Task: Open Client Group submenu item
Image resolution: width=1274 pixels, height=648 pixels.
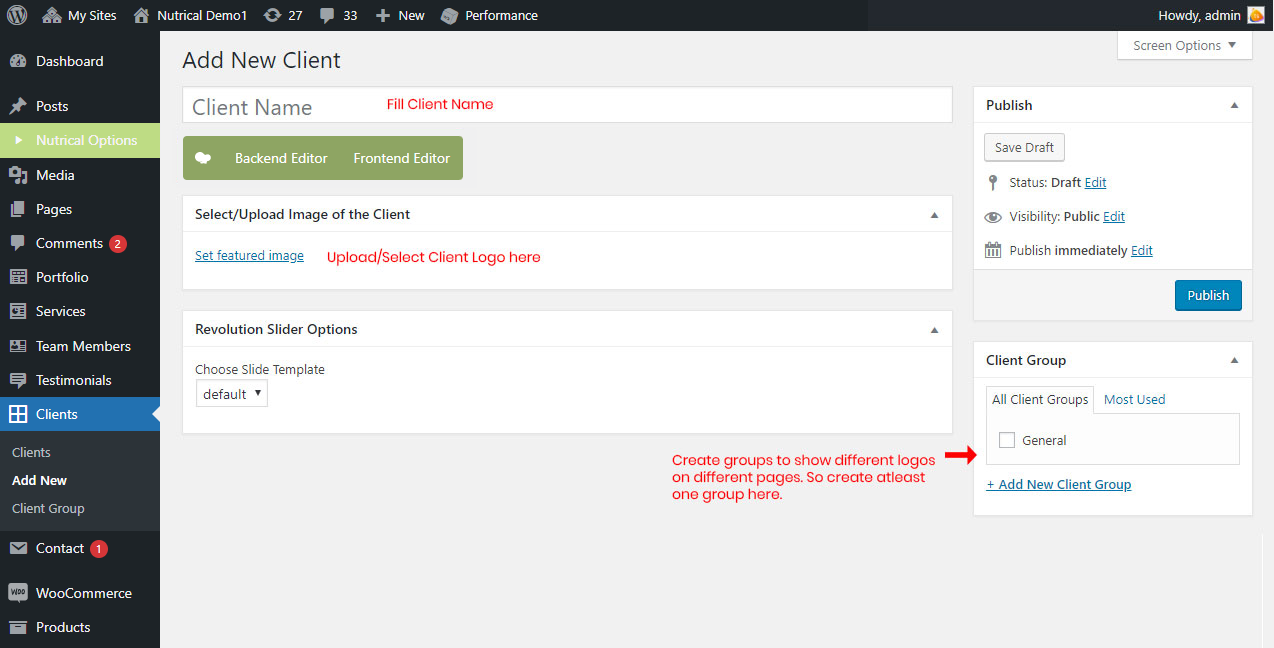Action: point(48,508)
